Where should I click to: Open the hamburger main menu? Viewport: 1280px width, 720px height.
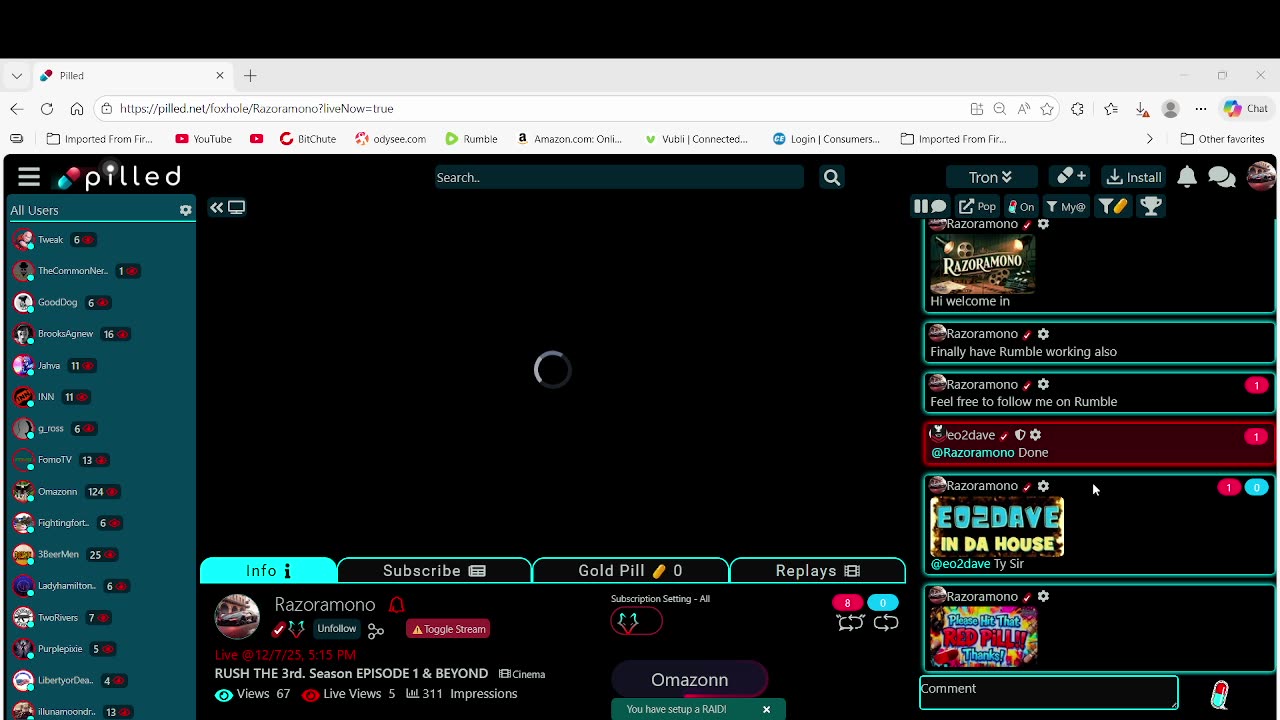[x=28, y=177]
